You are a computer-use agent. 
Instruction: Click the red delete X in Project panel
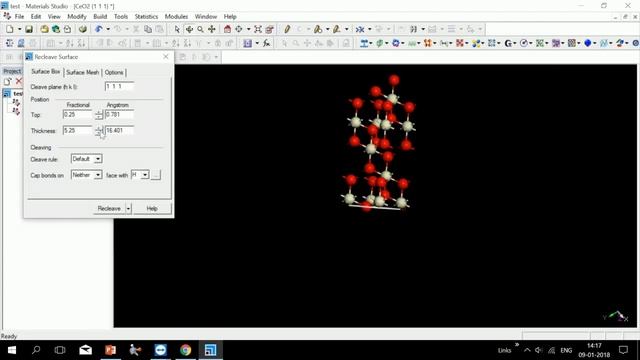pos(19,81)
